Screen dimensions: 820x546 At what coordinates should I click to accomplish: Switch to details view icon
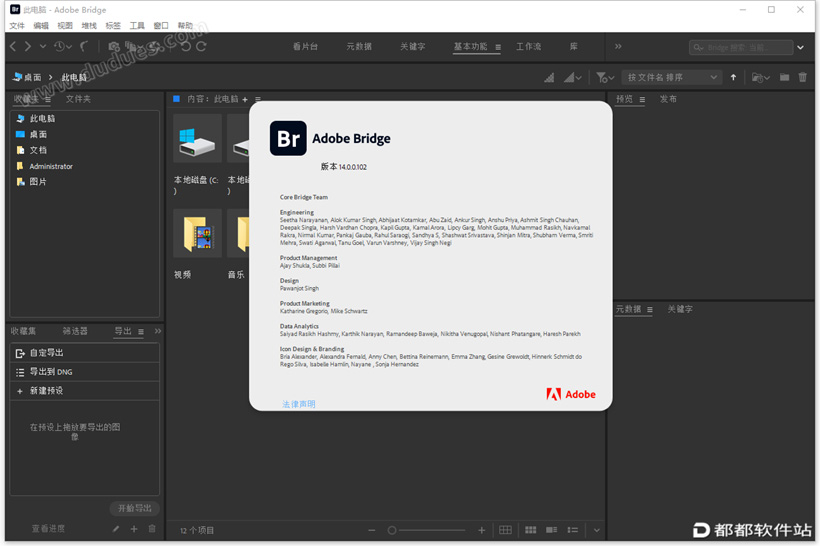[x=552, y=530]
